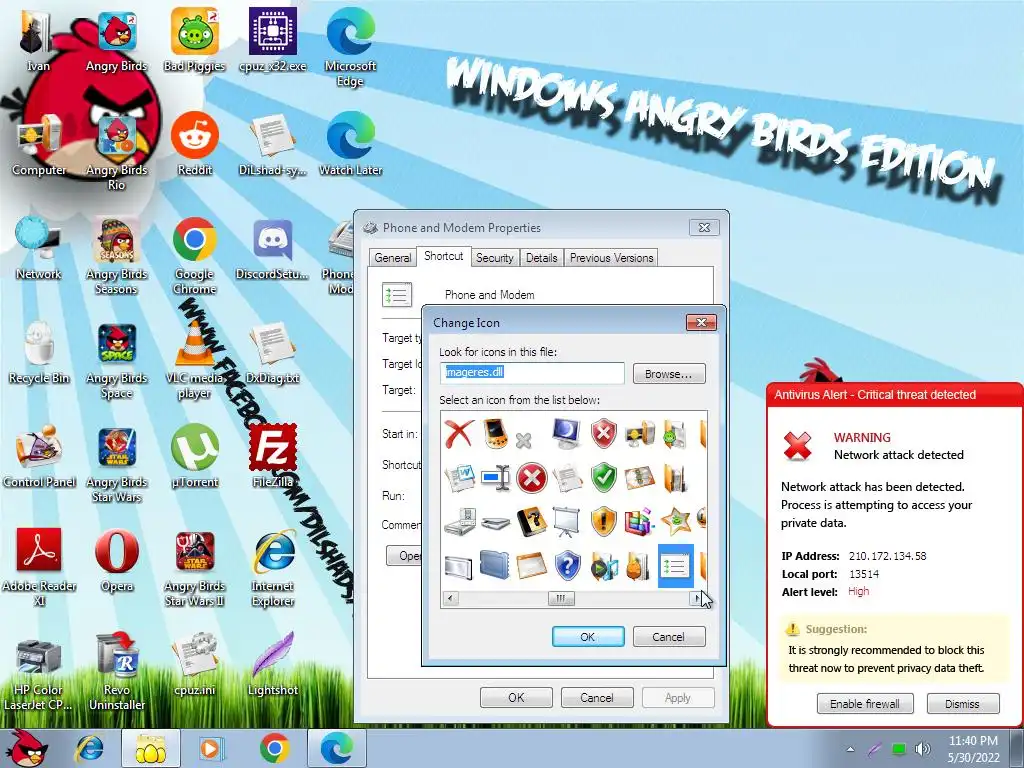
Task: Select the monitor with moon sleep icon
Action: coord(566,434)
